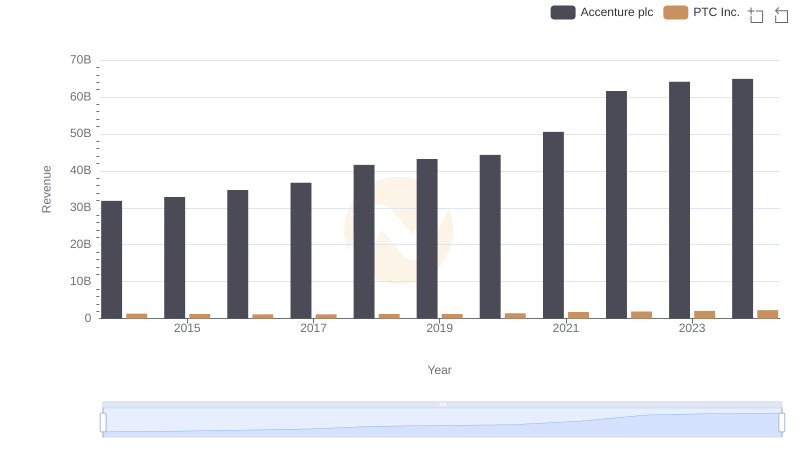
Task: Click the PTC Inc. bar for 2016
Action: (x=263, y=316)
